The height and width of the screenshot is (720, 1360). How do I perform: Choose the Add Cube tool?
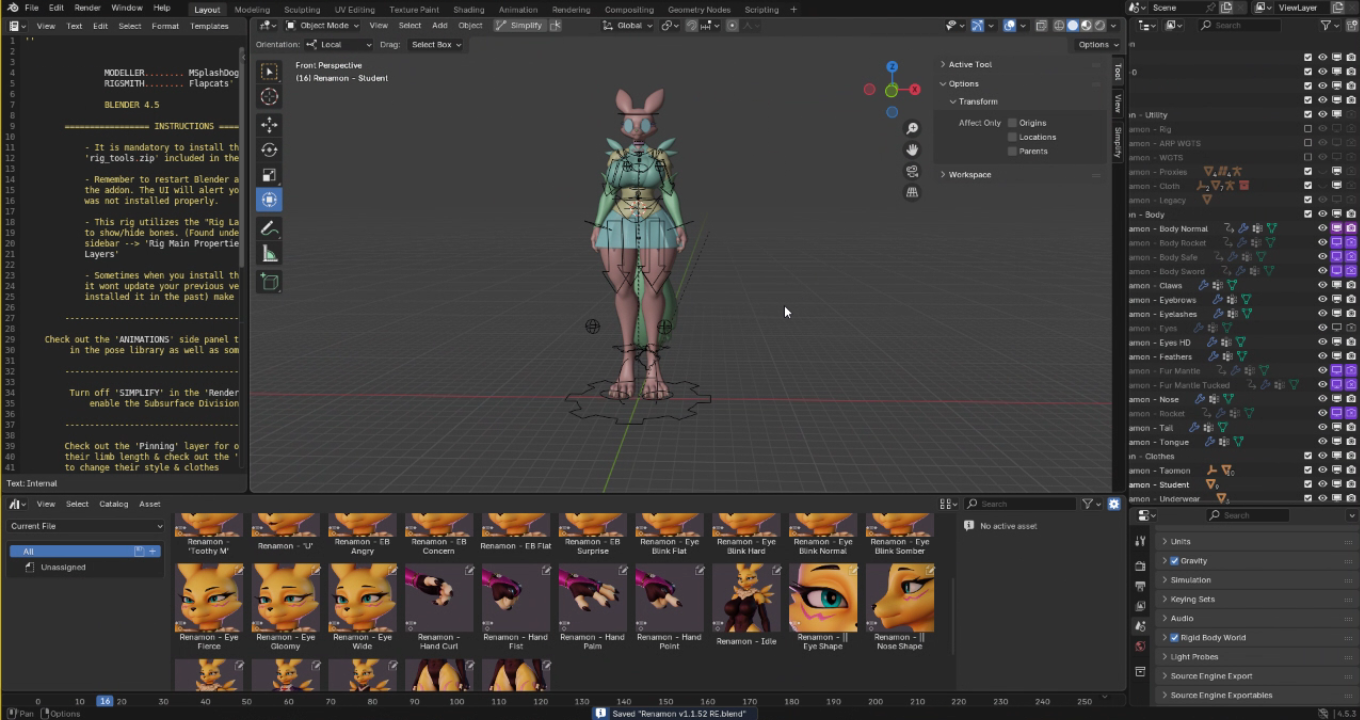pos(269,283)
